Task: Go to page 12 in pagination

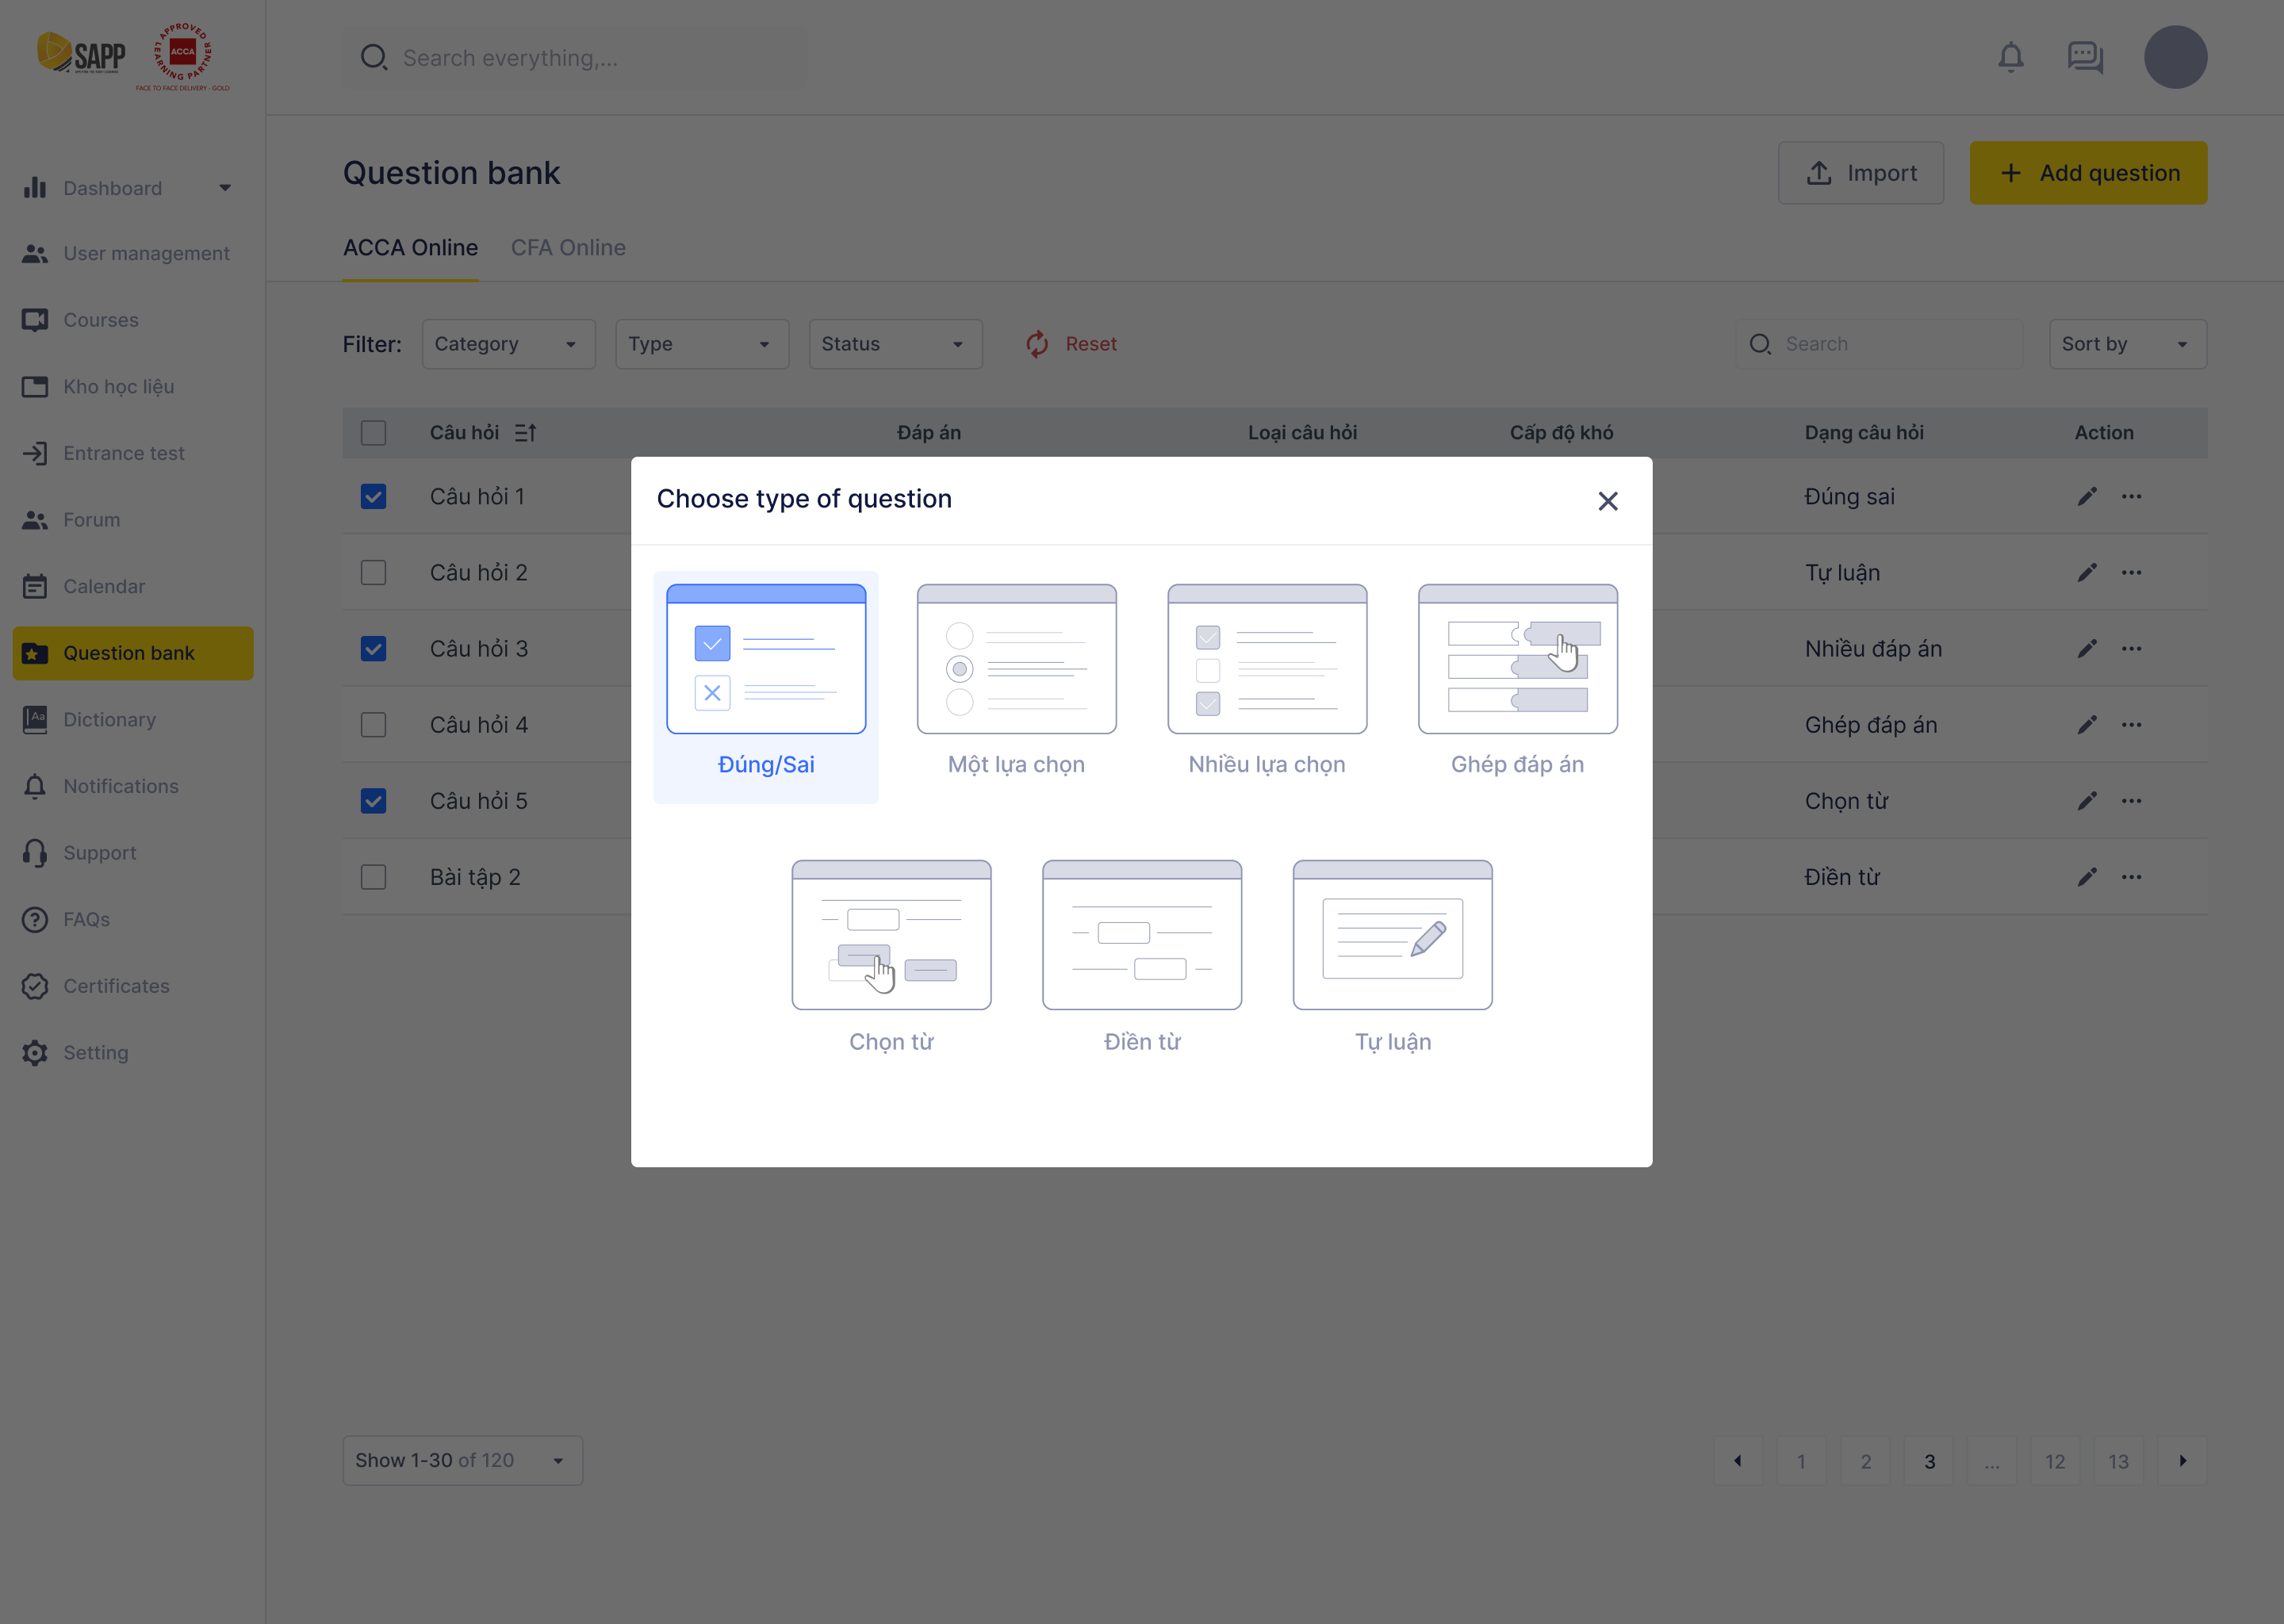Action: click(2055, 1461)
